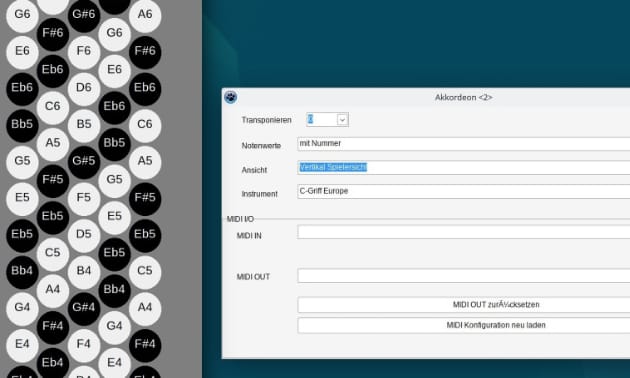Play the D6 accordion key
Viewport: 630px width, 378px height.
tap(84, 88)
